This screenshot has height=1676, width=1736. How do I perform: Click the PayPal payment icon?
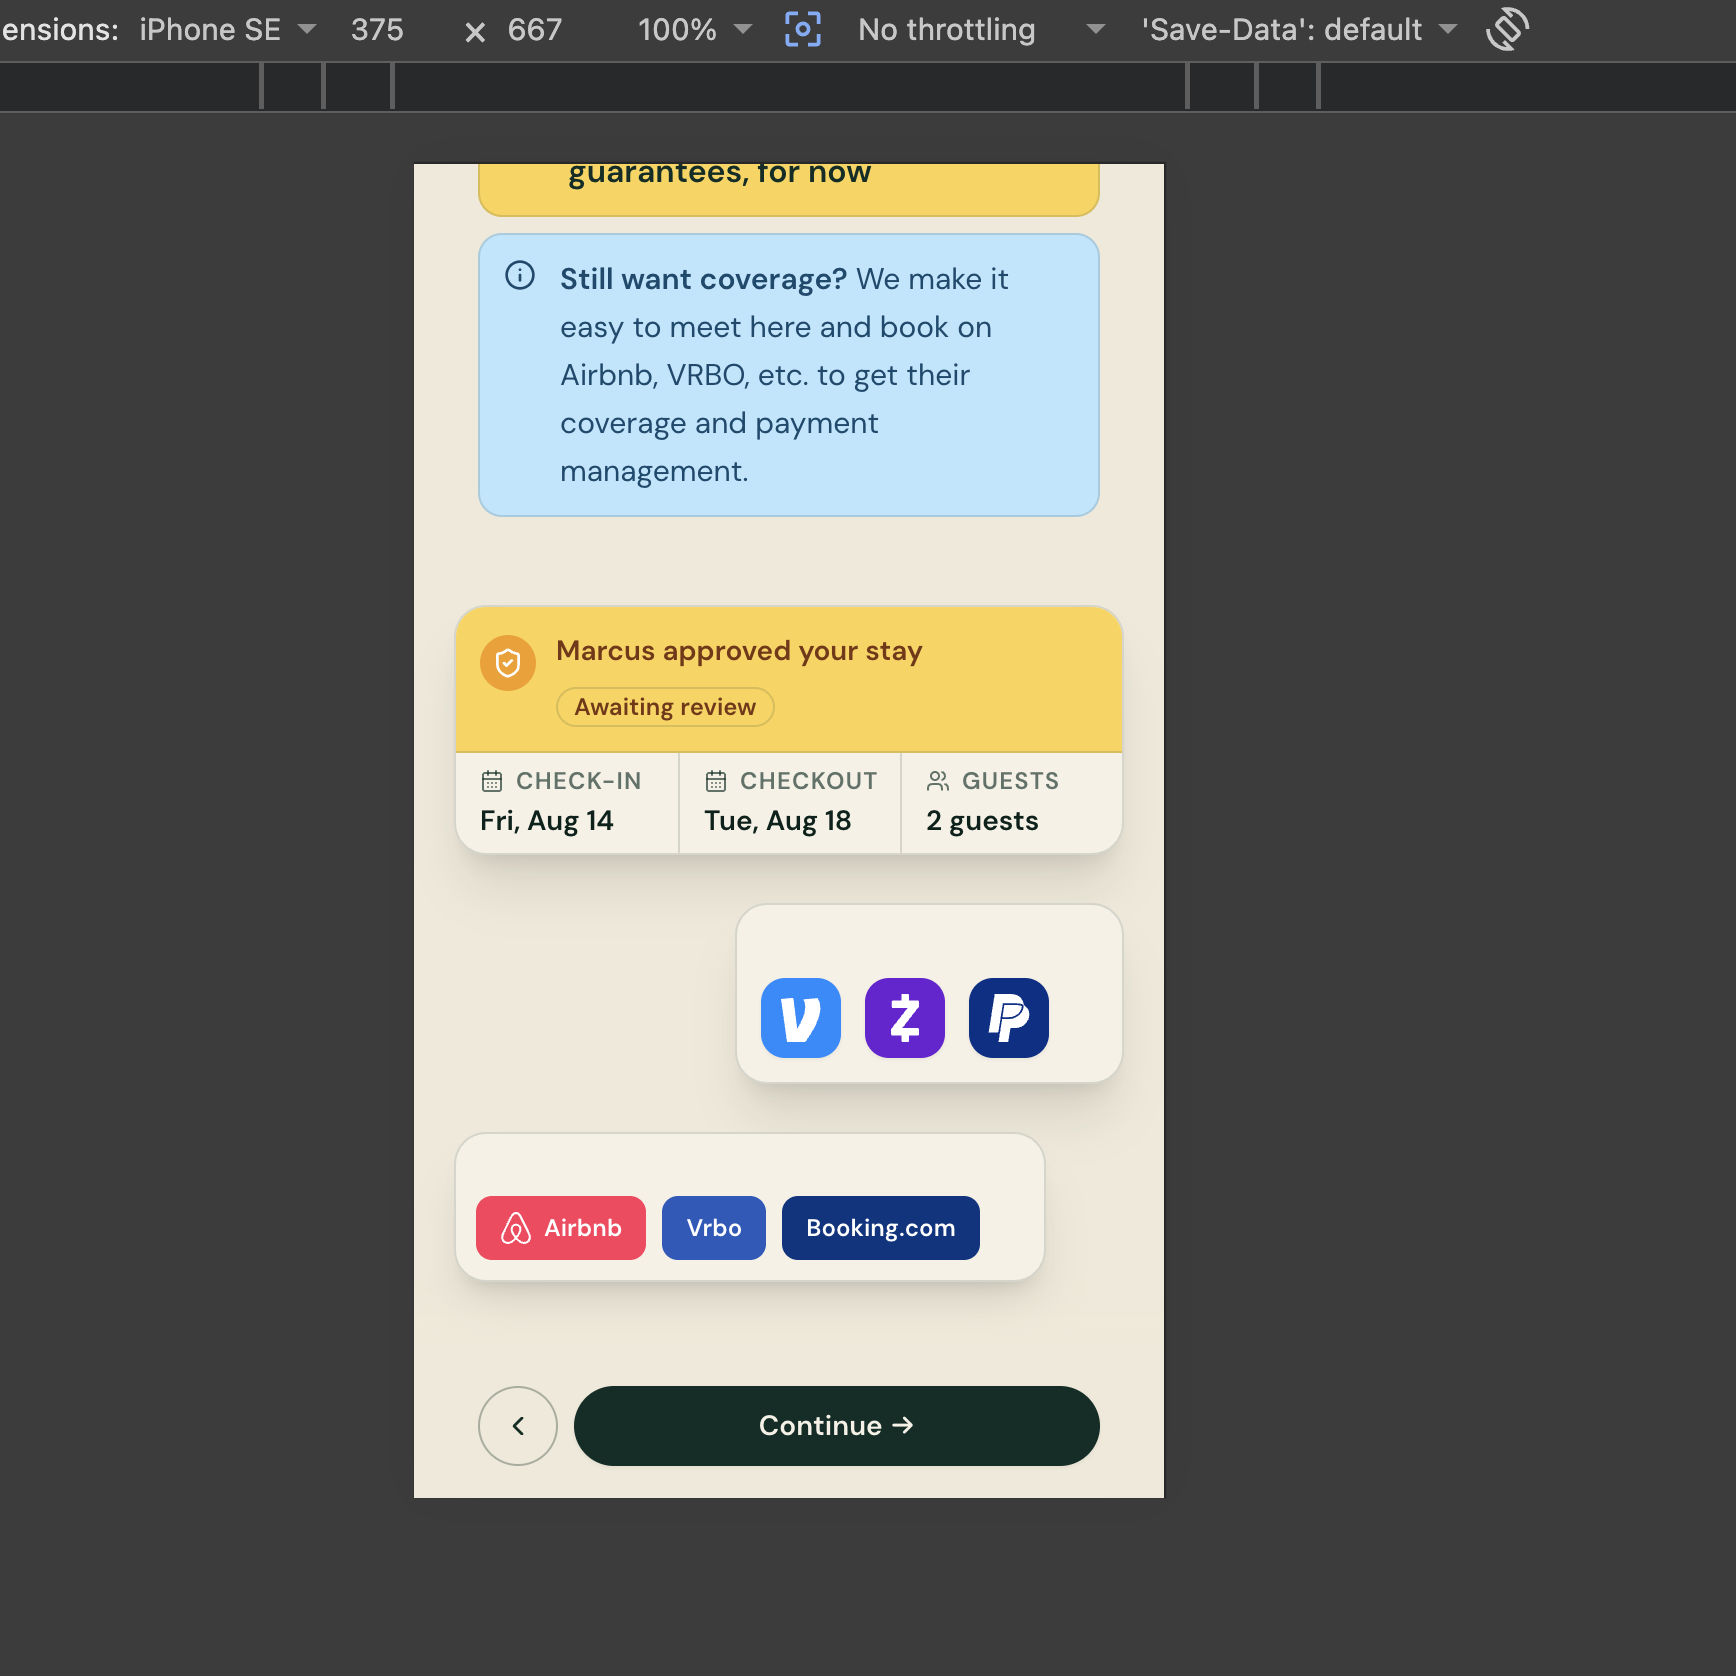(1009, 1018)
